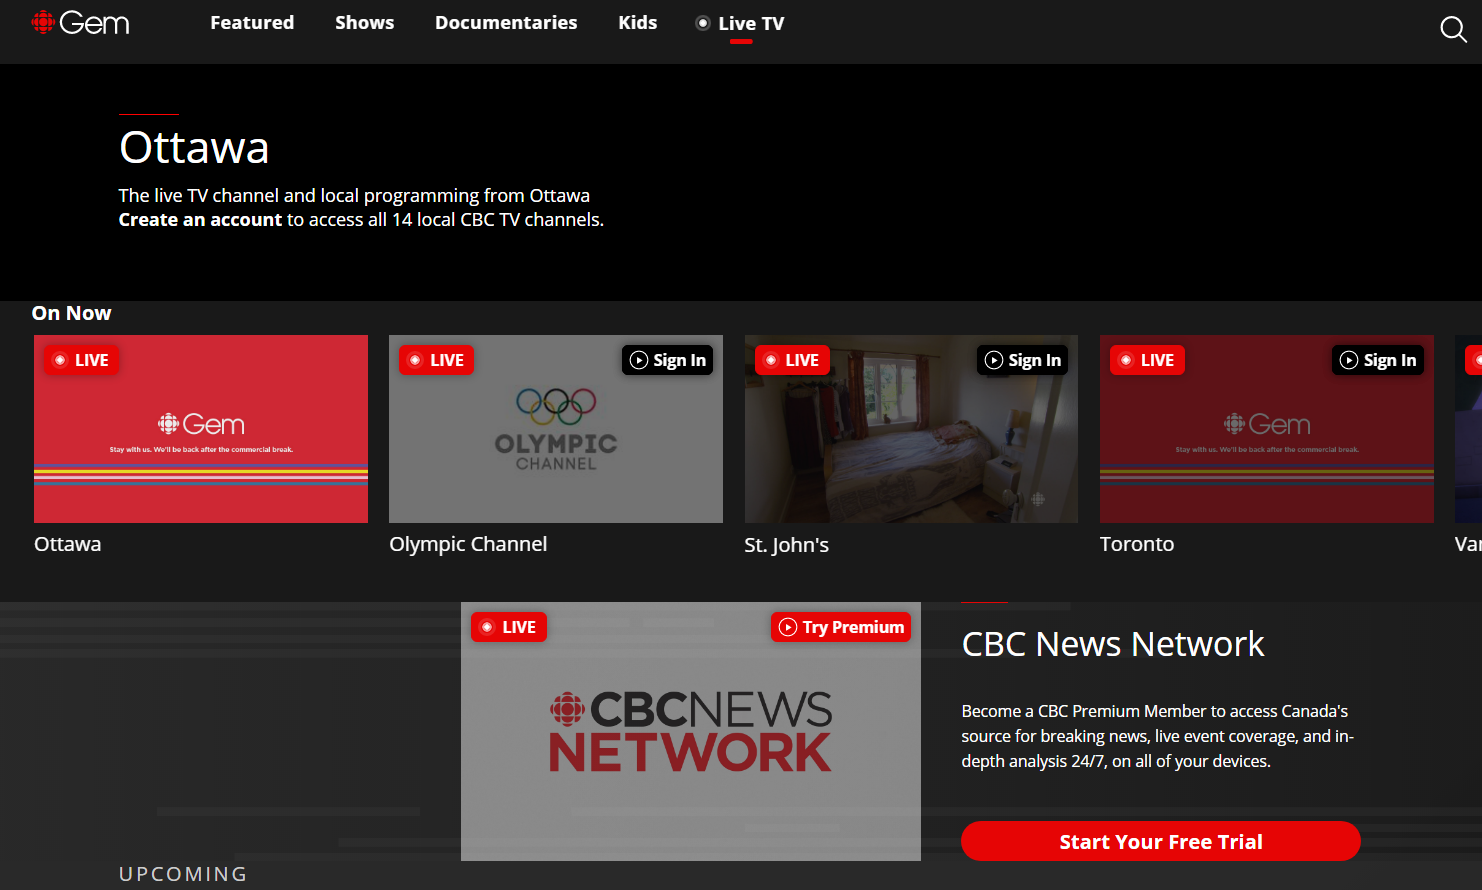Go to the Shows section
This screenshot has height=890, width=1482.
click(x=365, y=22)
